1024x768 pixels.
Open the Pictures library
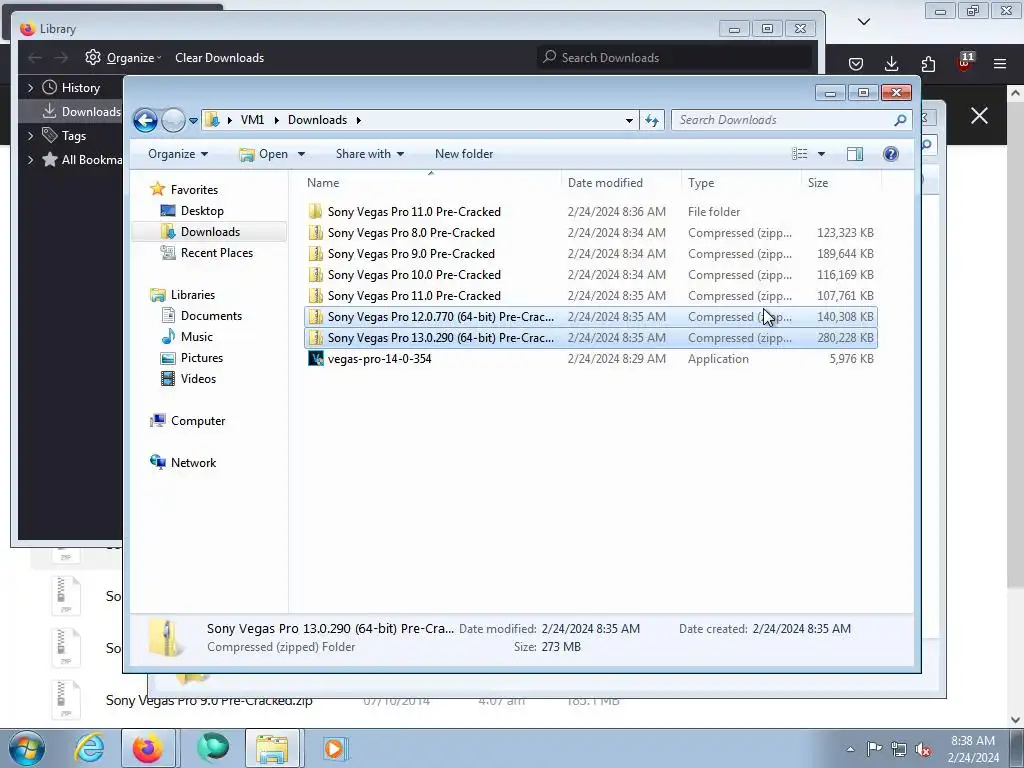click(x=201, y=358)
